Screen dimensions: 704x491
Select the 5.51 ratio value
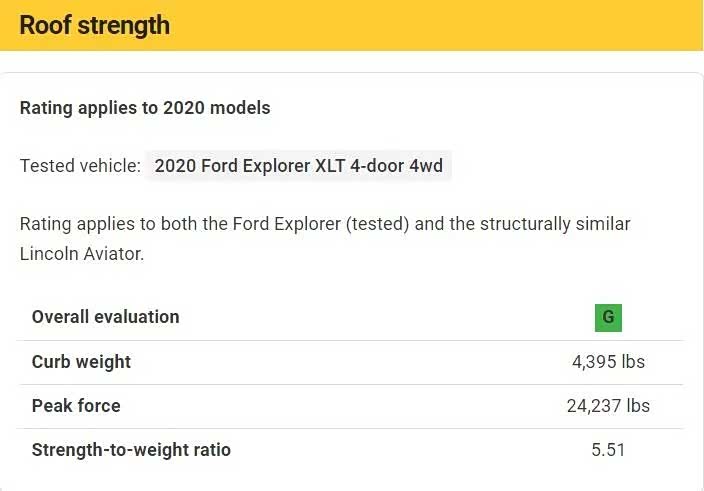(608, 450)
